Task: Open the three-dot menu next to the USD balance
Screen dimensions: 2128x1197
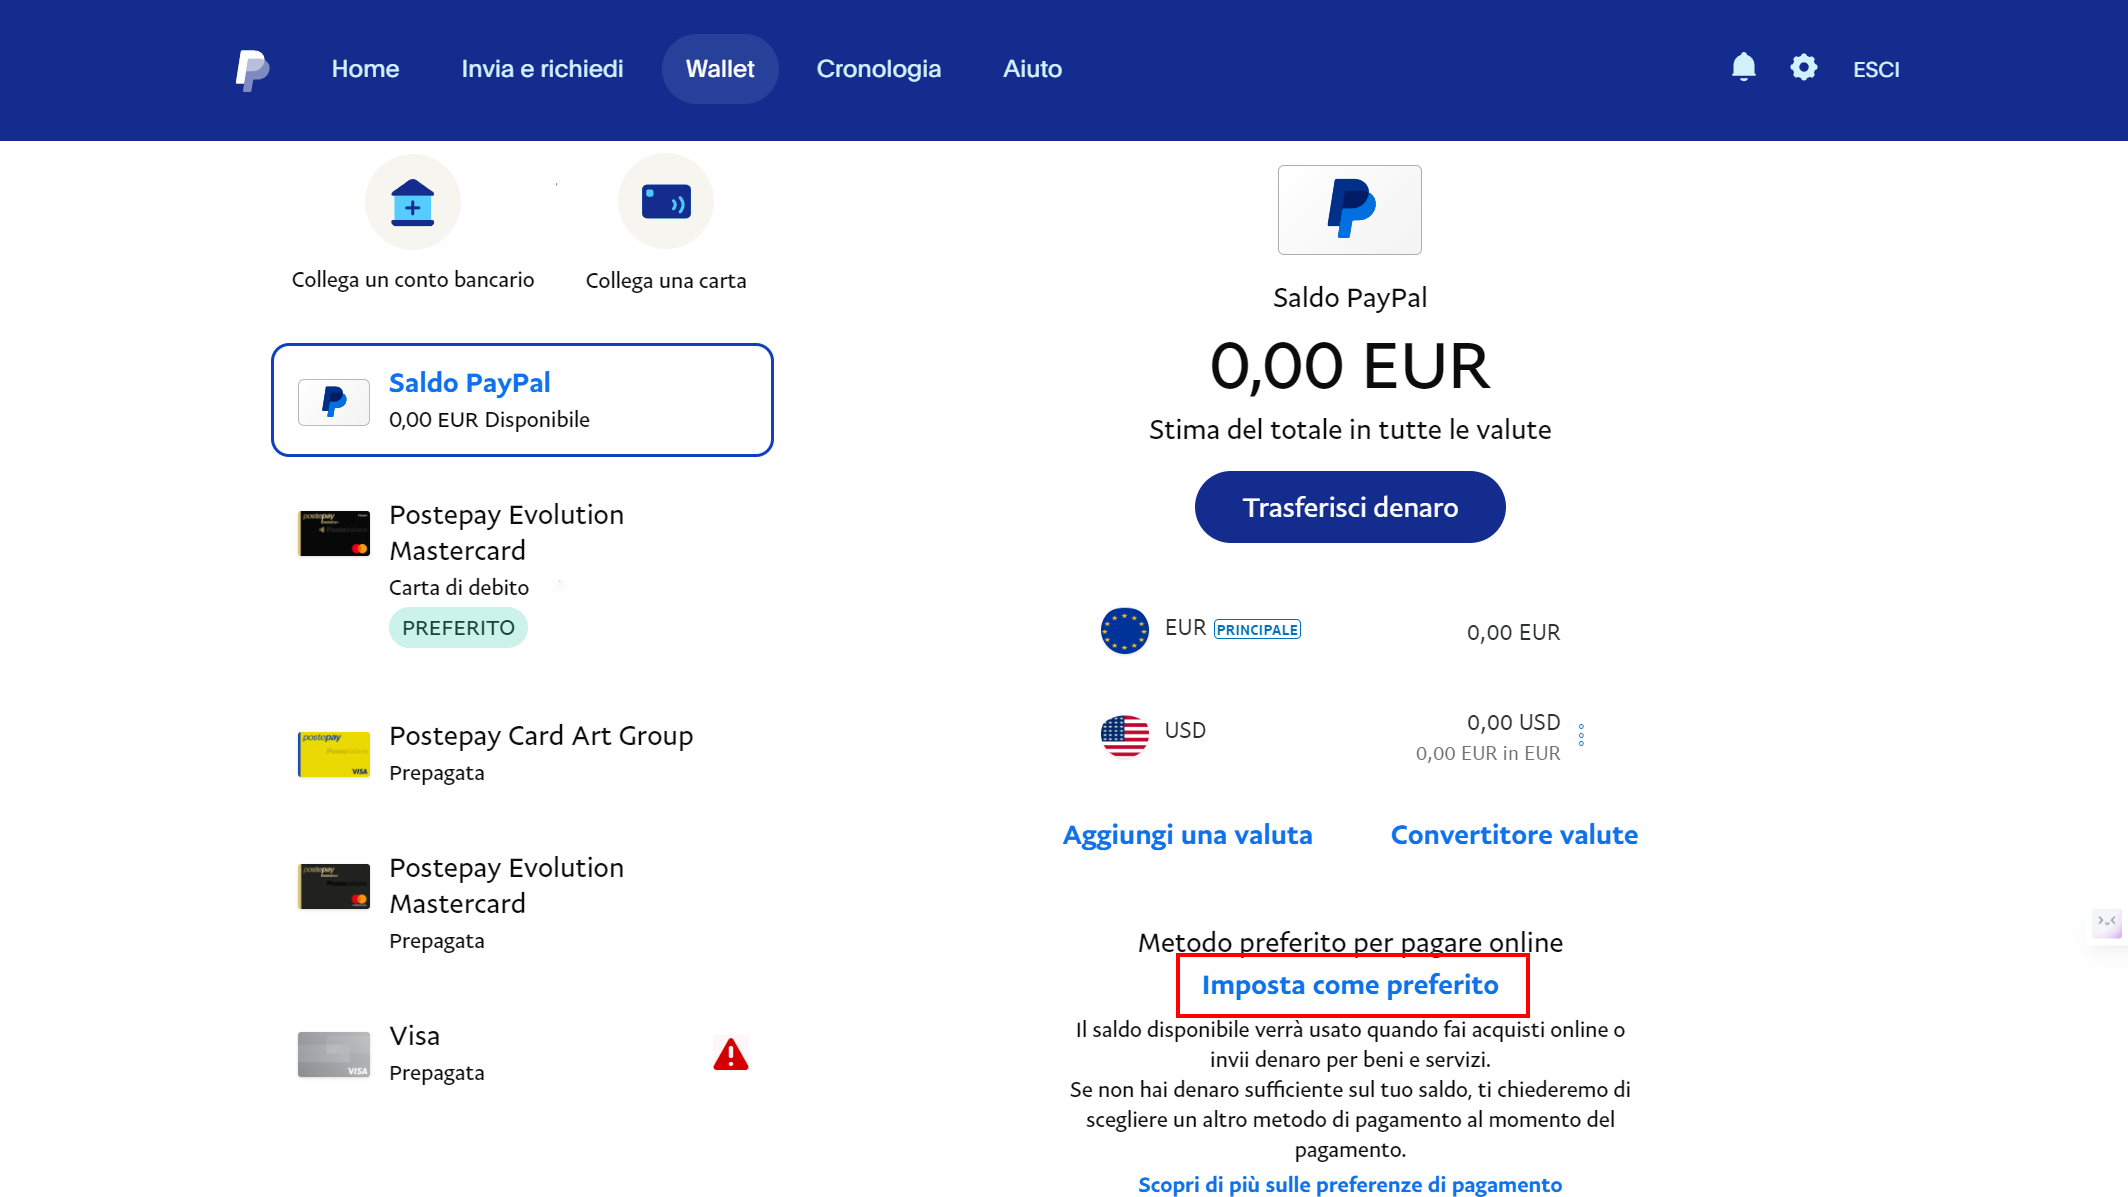Action: 1581,735
